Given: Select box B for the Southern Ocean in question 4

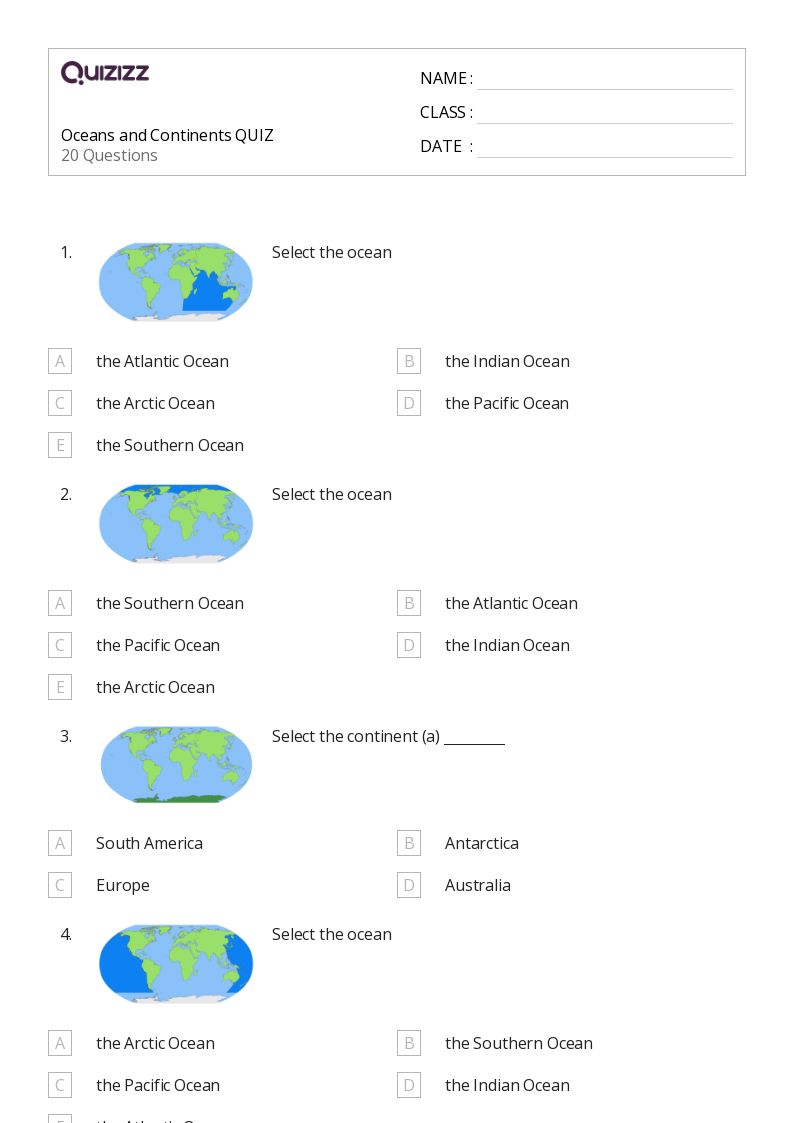Looking at the screenshot, I should tap(409, 1044).
